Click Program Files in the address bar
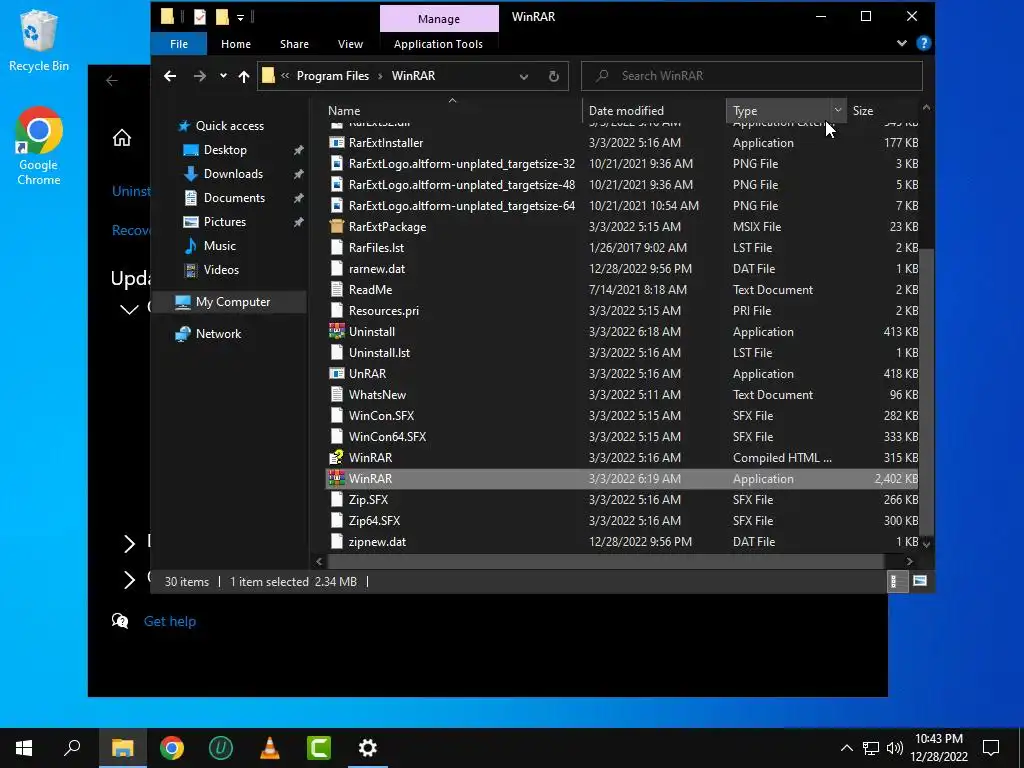 [332, 76]
